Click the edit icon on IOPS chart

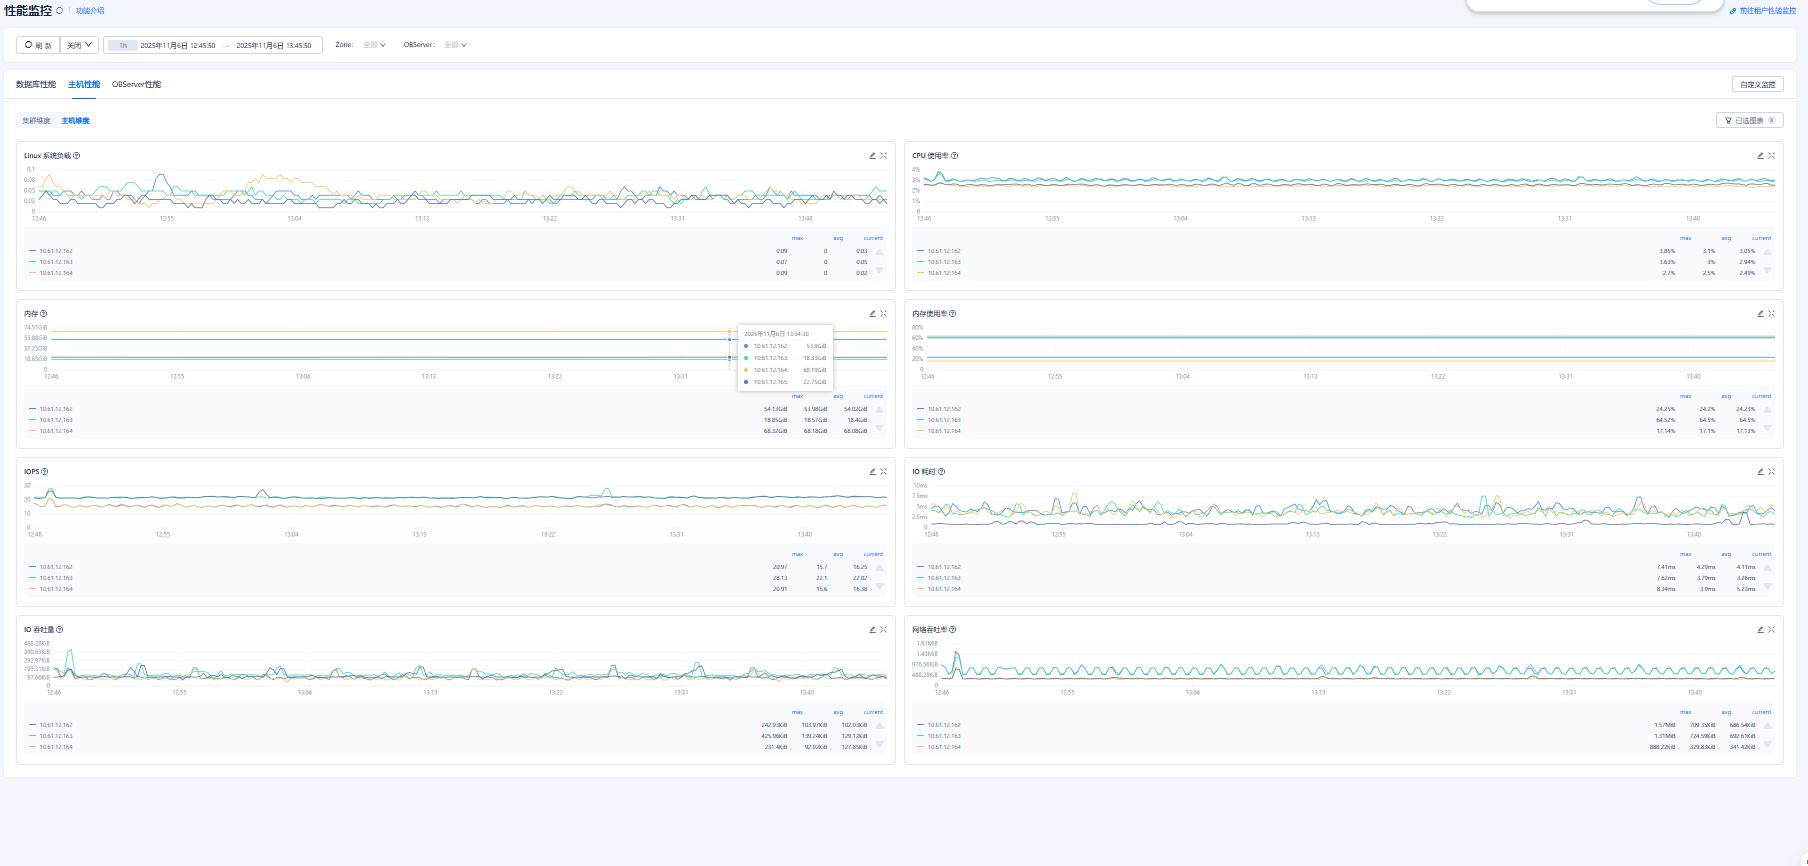tap(872, 472)
